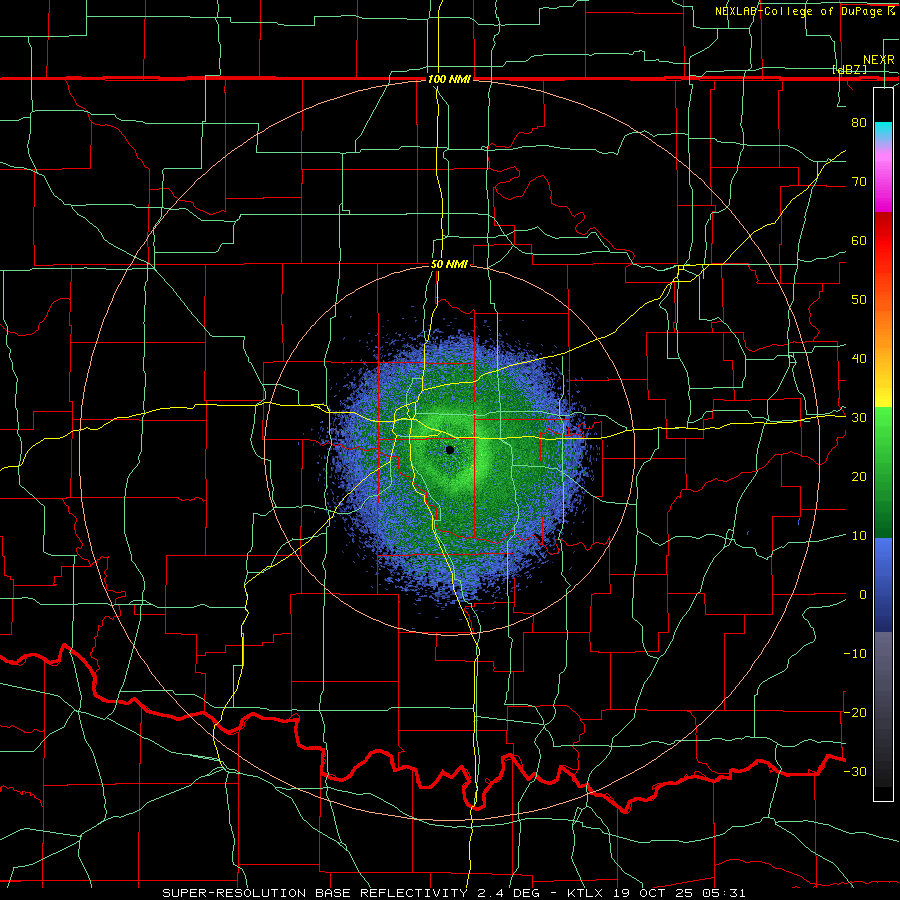Click the NEXR label at top right
Image resolution: width=900 pixels, height=900 pixels.
(x=878, y=60)
